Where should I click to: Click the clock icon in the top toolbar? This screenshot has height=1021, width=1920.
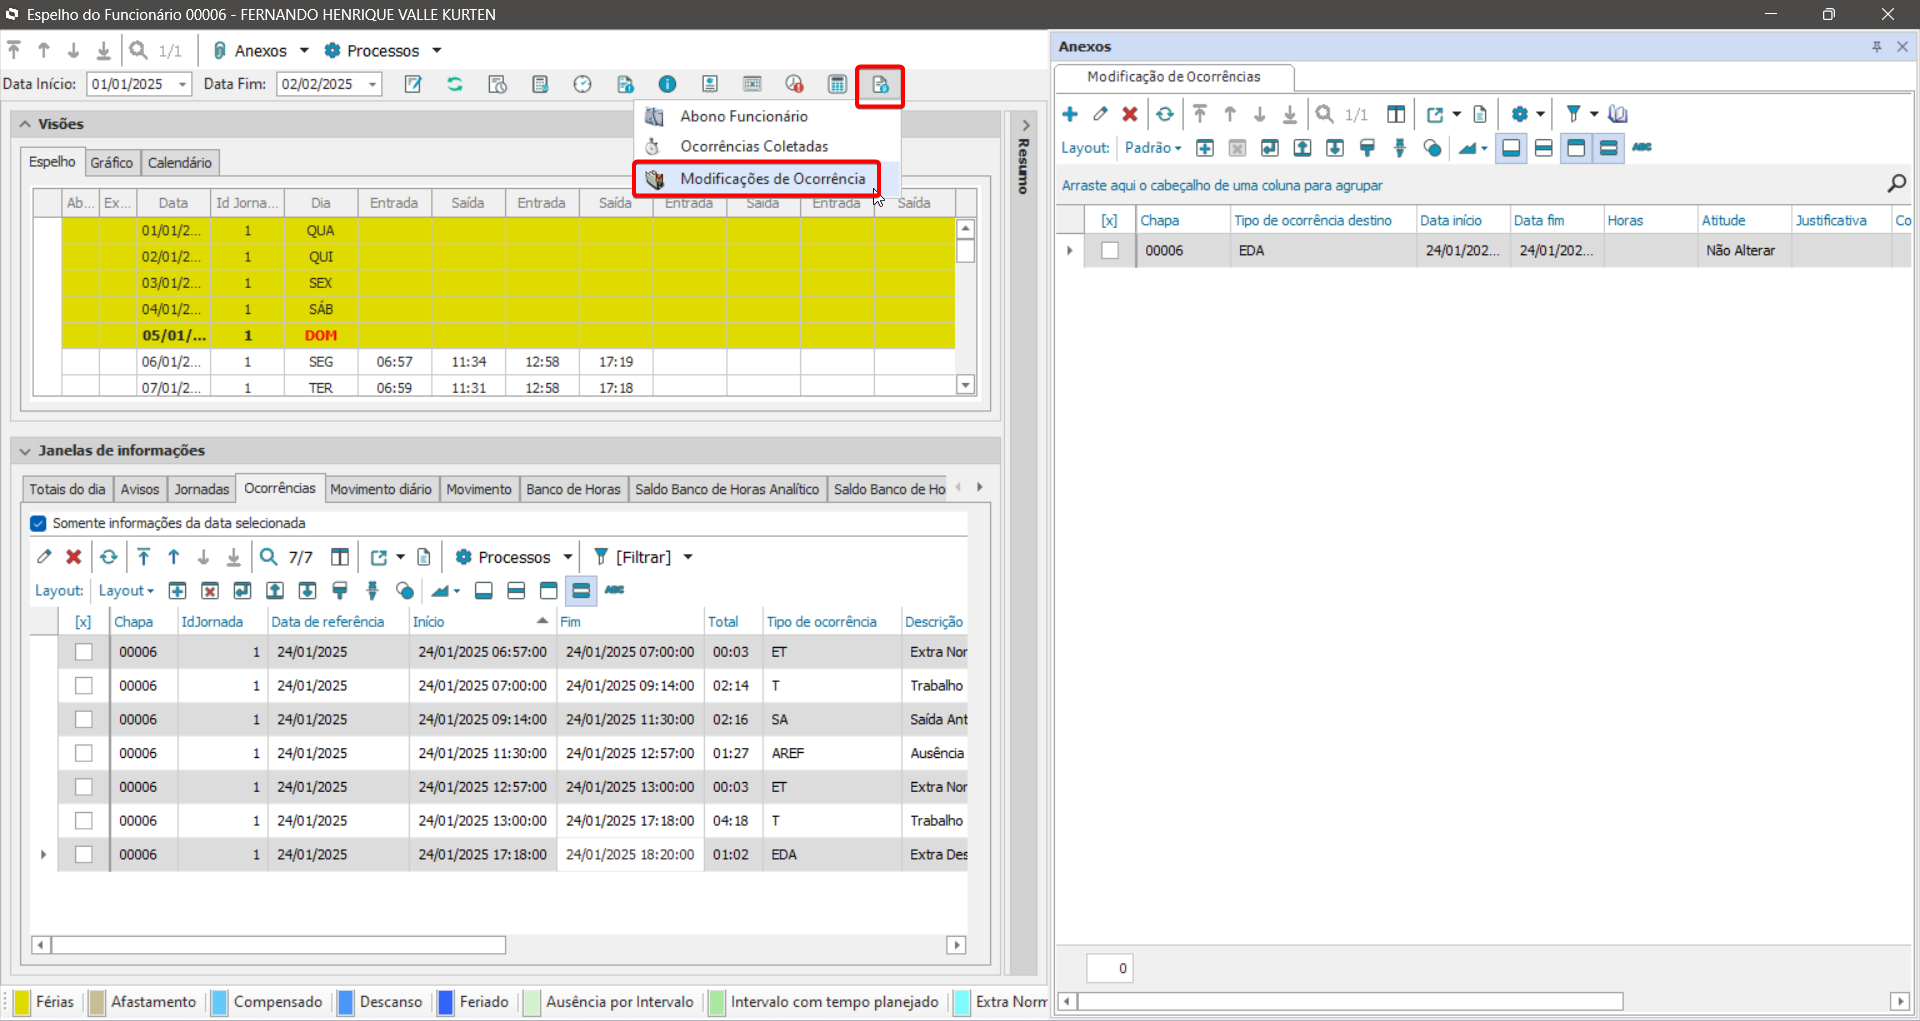(582, 84)
